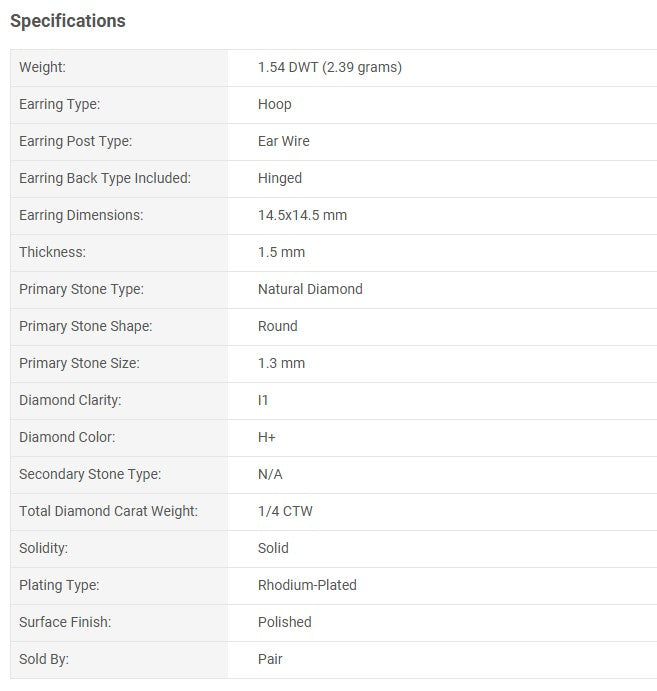Select the Secondary Stone Type label
Screen dimensions: 657x691
point(90,475)
